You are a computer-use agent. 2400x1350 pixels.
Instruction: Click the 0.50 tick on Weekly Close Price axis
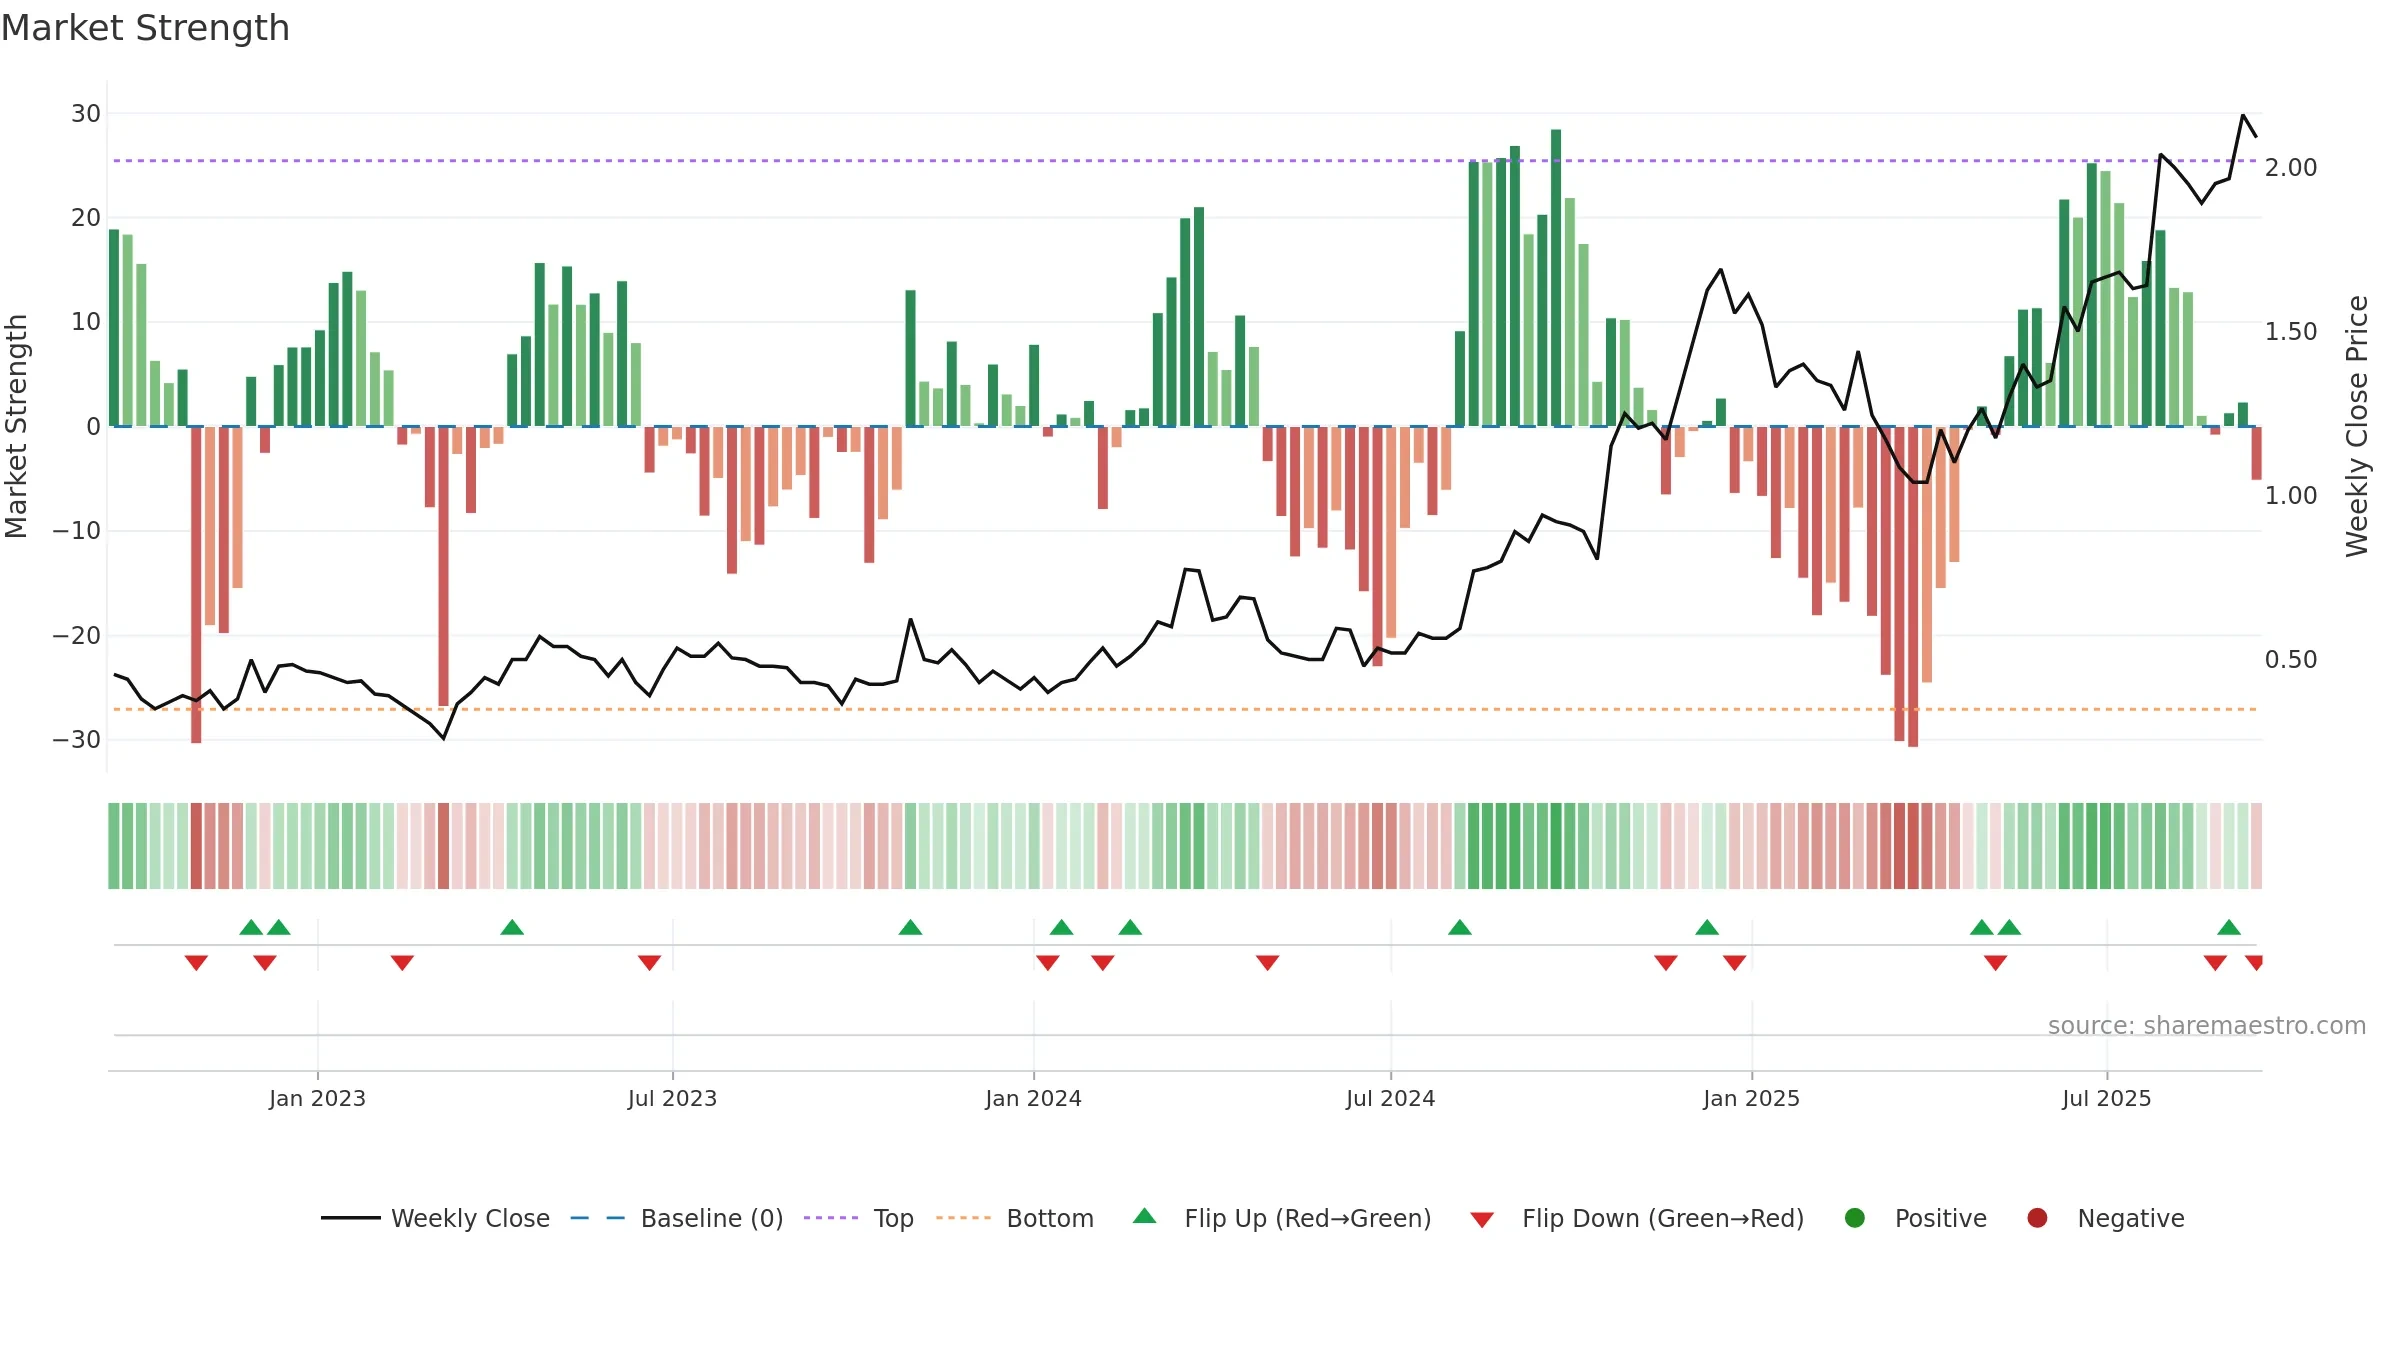click(x=2291, y=659)
